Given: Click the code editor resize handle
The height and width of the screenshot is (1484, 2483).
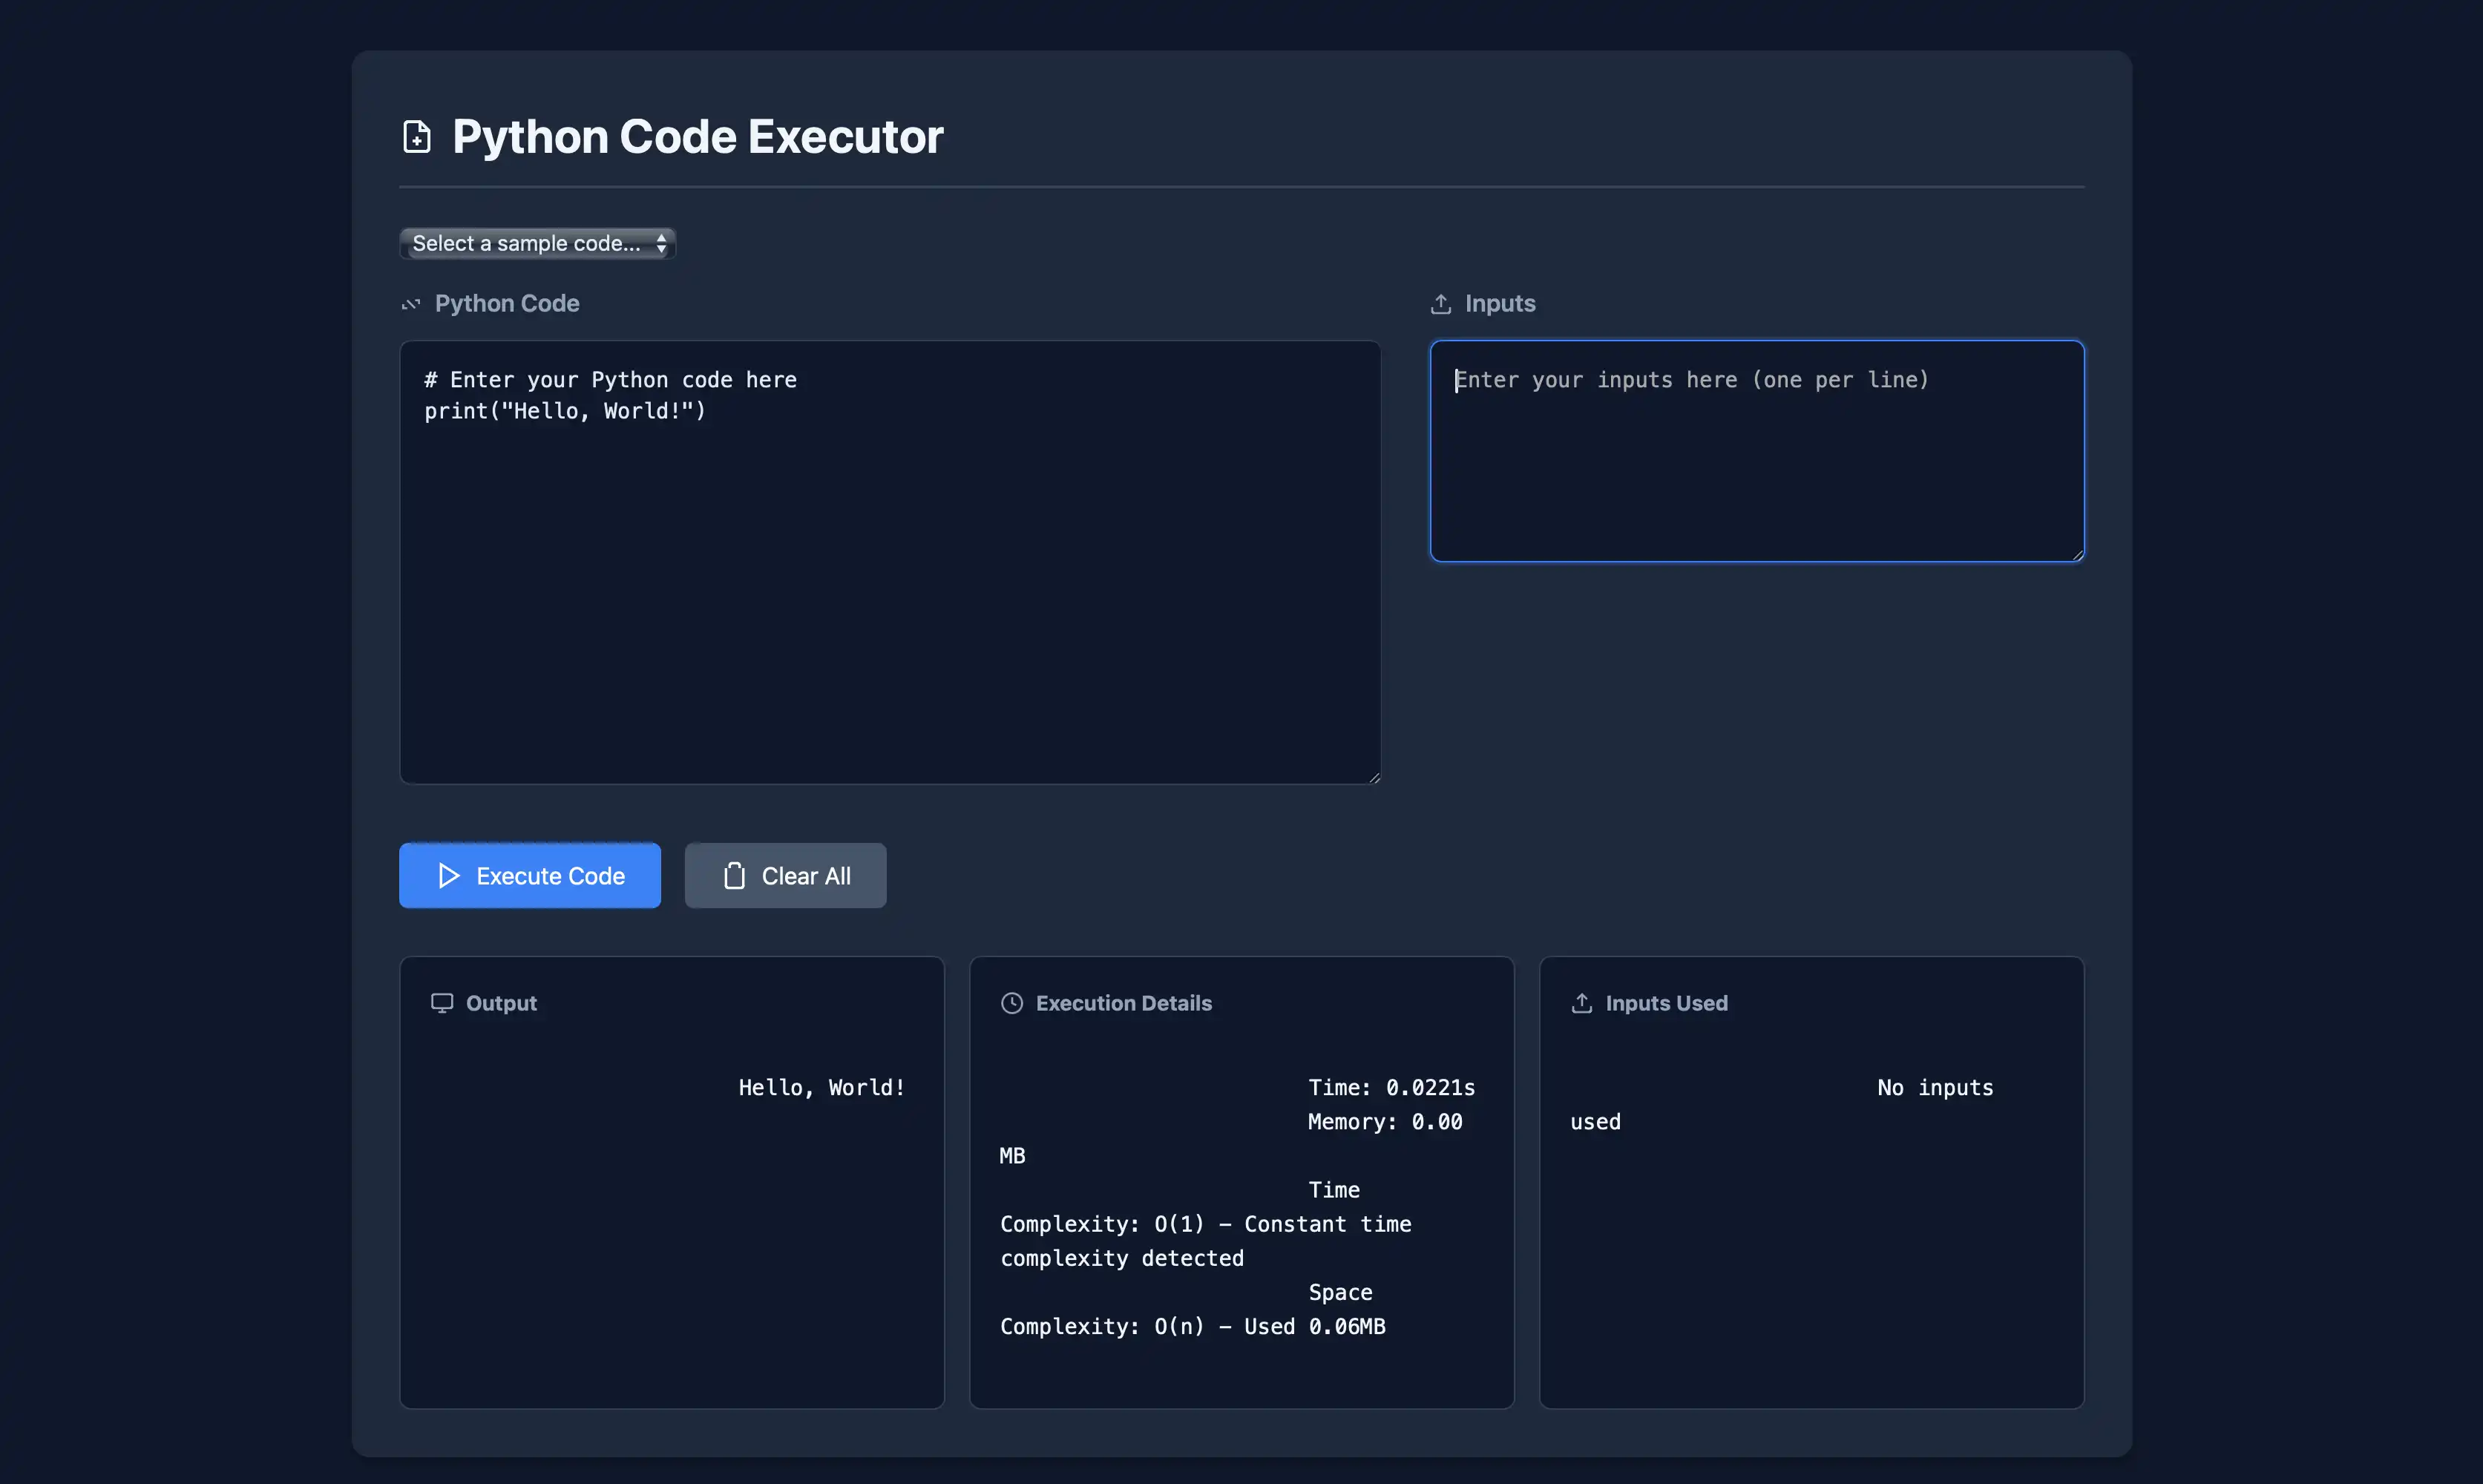Looking at the screenshot, I should click(x=1374, y=777).
